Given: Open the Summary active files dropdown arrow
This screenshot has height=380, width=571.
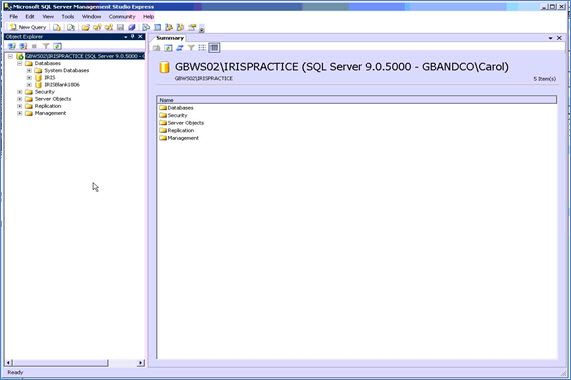Looking at the screenshot, I should point(550,38).
